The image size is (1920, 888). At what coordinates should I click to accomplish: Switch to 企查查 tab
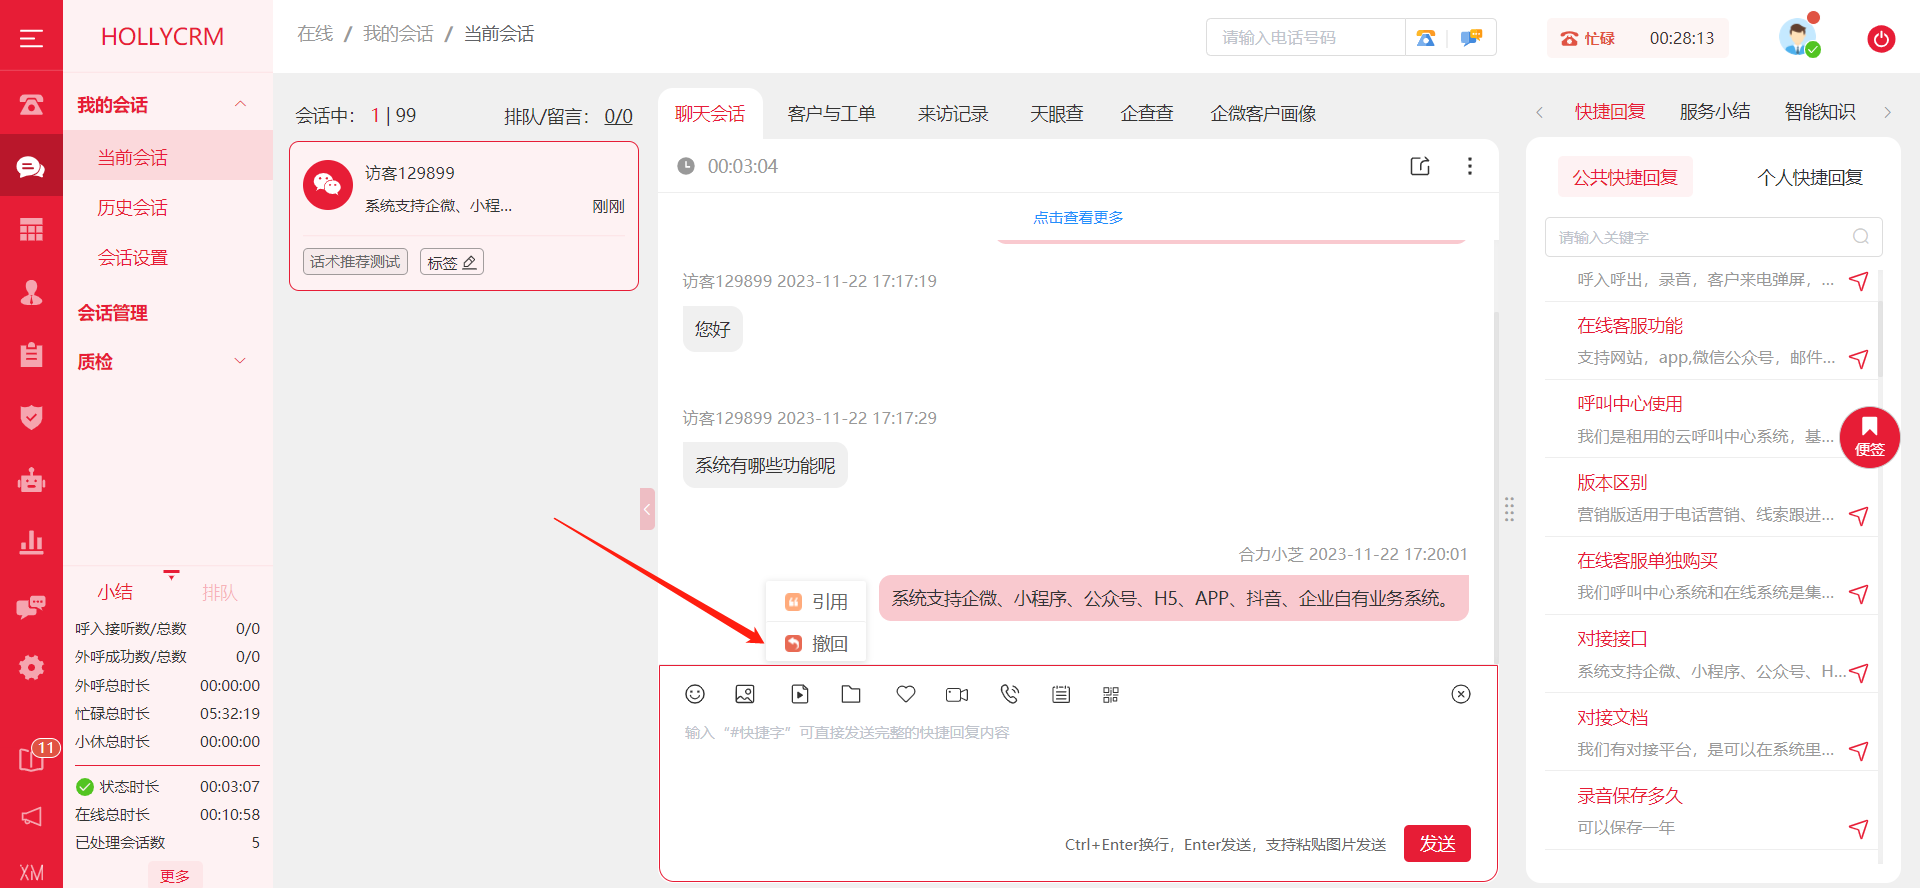1147,114
